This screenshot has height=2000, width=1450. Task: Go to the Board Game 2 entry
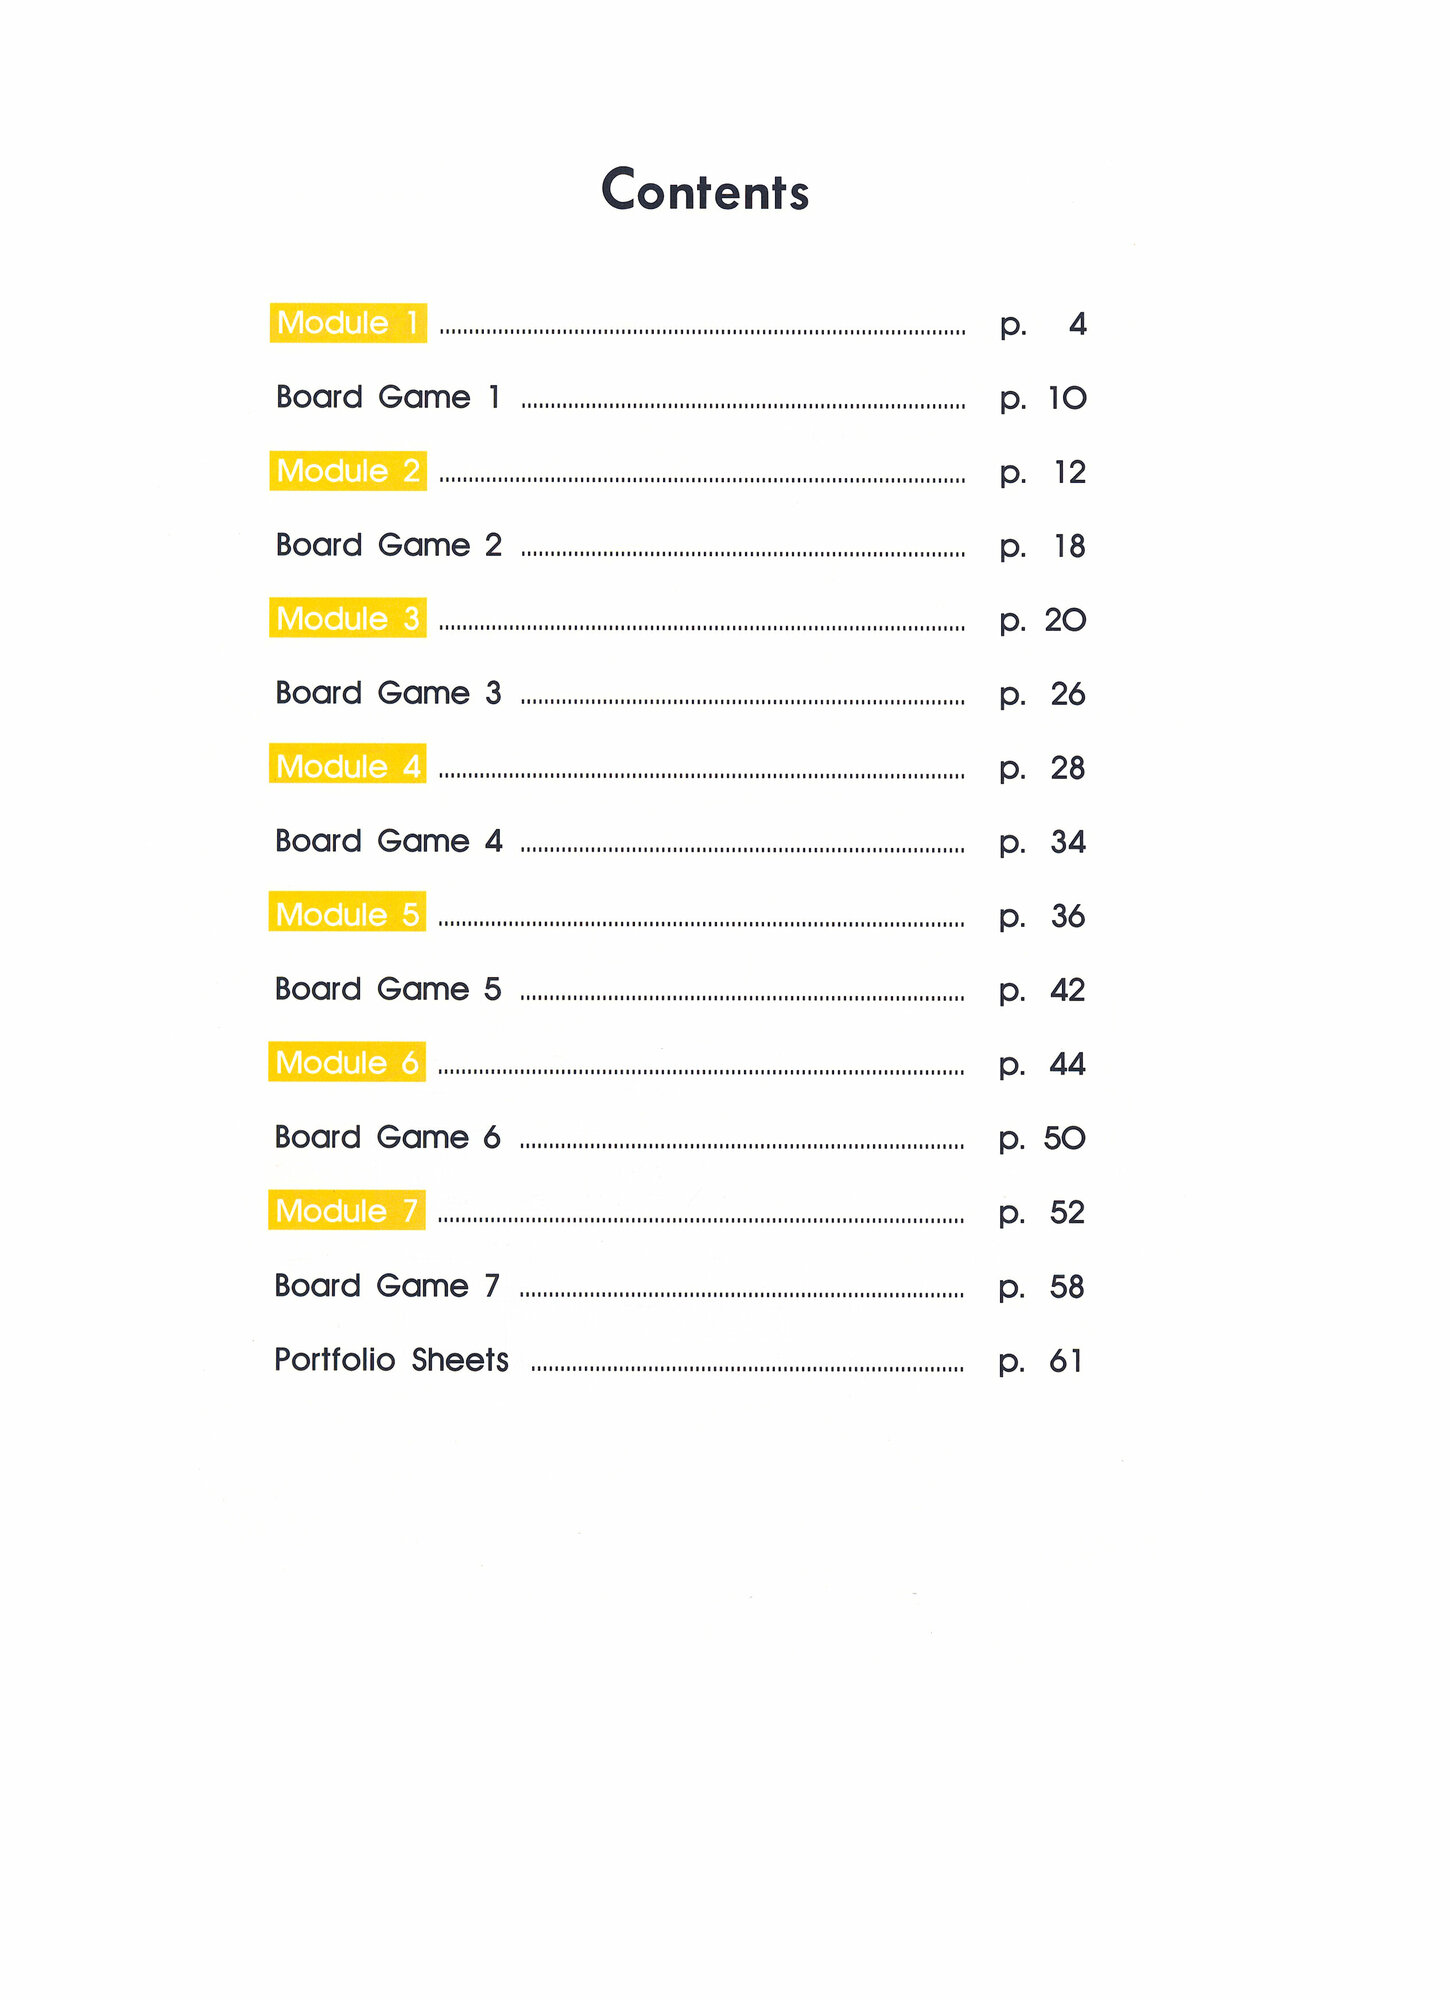388,545
